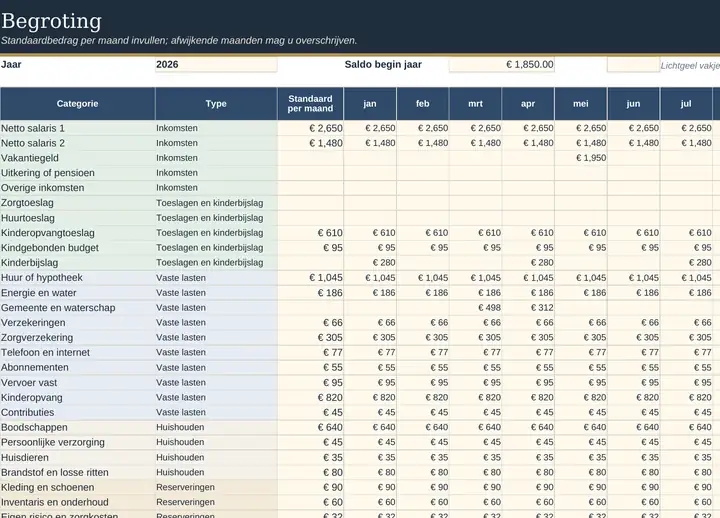The width and height of the screenshot is (720, 518).
Task: Select Netto salaris 1 standard € 2,650
Action: (x=310, y=128)
